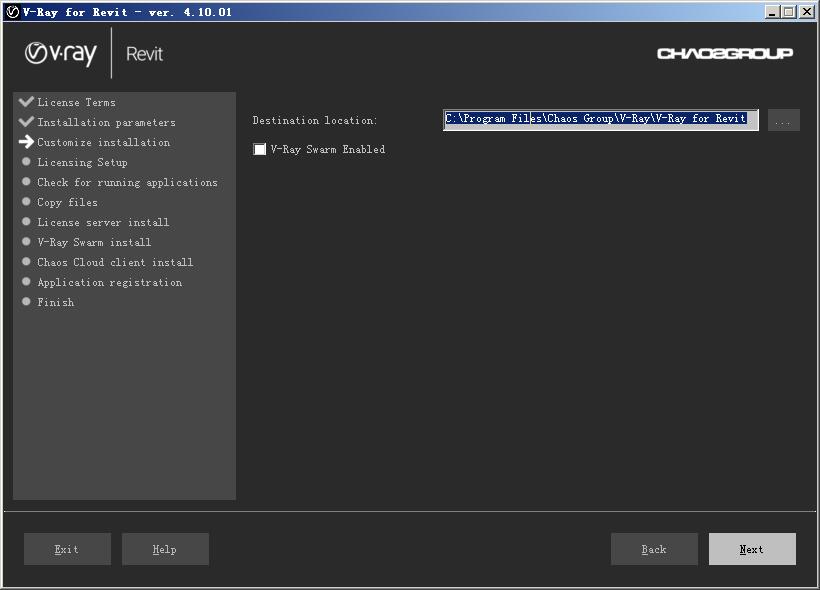Screen dimensions: 820x590
Task: Select the Customize installation step
Action: click(x=104, y=142)
